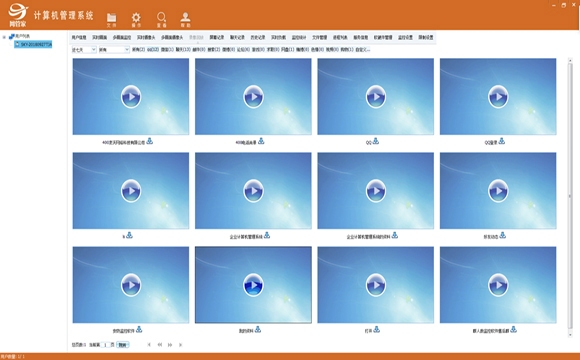The image size is (580, 360).
Task: Click the current page number input field
Action: tap(105, 345)
